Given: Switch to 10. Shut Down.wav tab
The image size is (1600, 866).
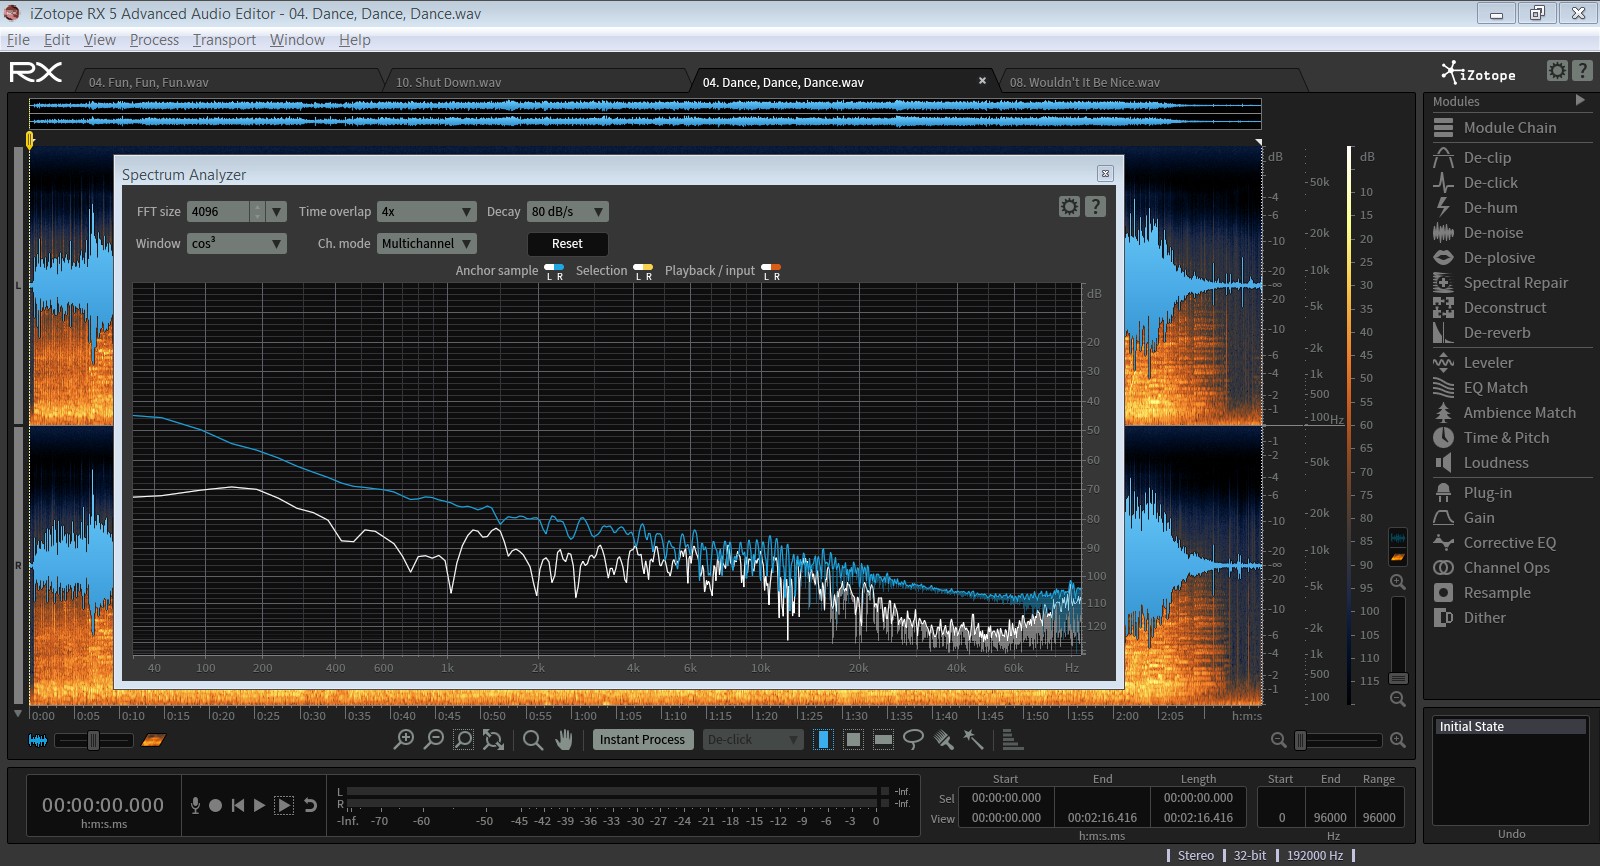Looking at the screenshot, I should point(537,82).
